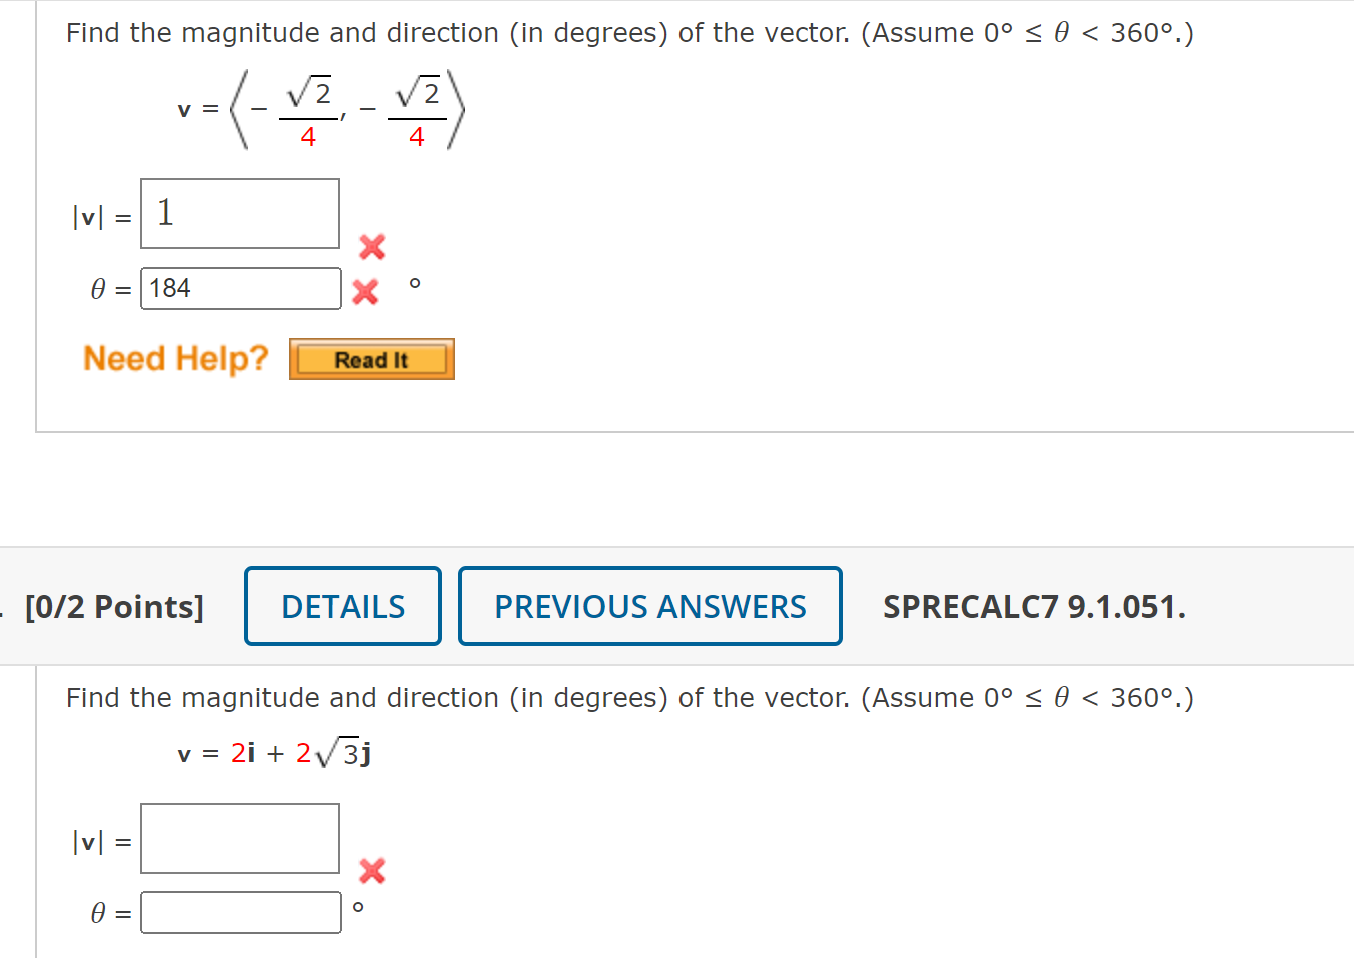The width and height of the screenshot is (1354, 958).
Task: Click the red X beside magnitude answer 1
Action: pyautogui.click(x=371, y=247)
